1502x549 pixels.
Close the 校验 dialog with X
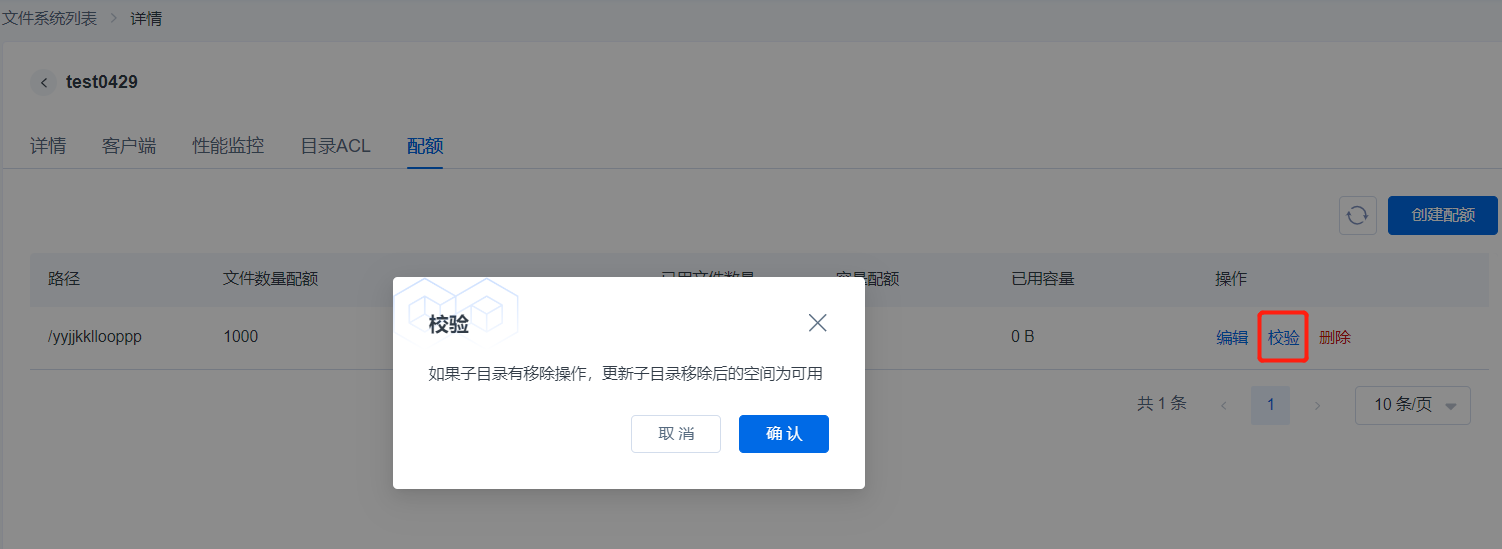pos(817,323)
